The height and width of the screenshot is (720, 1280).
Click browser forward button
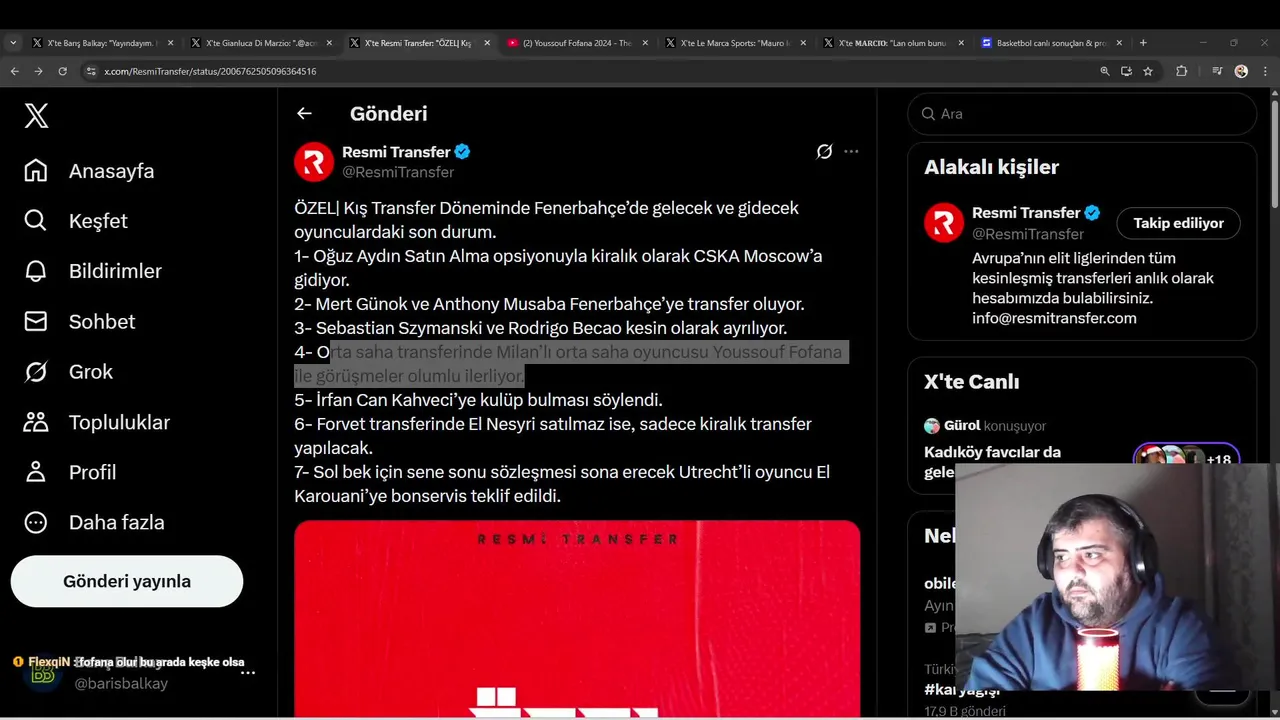[x=38, y=71]
